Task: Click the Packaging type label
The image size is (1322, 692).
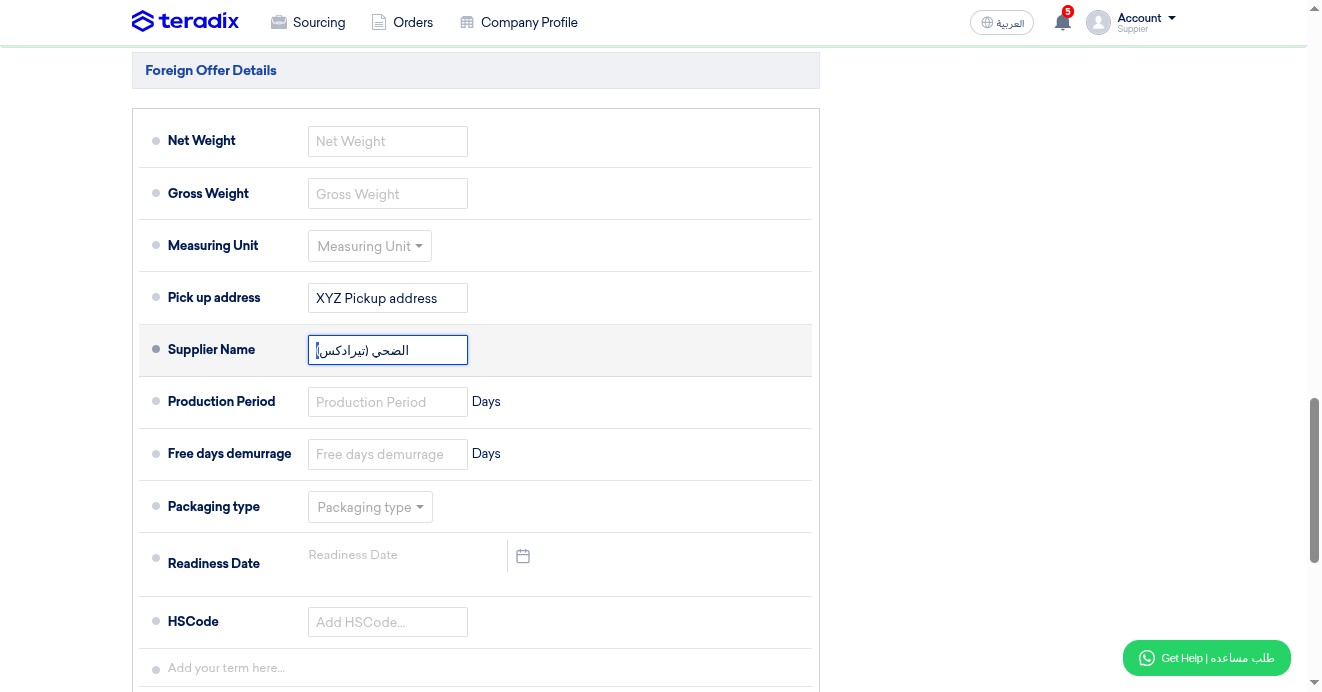Action: click(x=214, y=506)
